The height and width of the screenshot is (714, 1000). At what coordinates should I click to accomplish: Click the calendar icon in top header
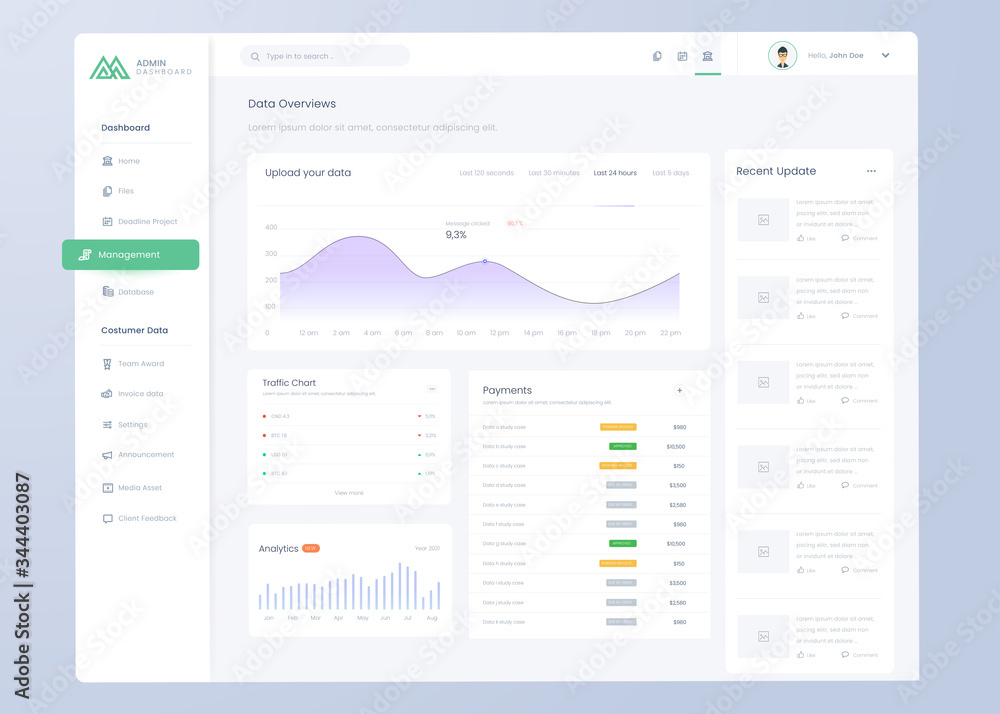pyautogui.click(x=682, y=56)
